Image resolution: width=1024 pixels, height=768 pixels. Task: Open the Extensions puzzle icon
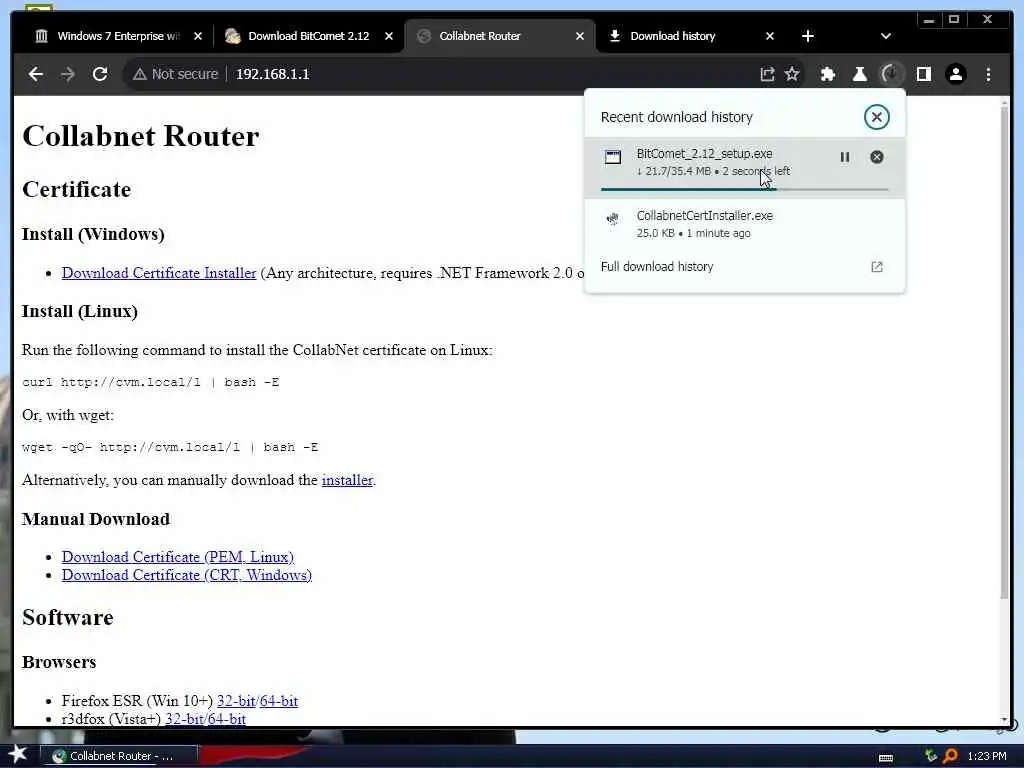point(827,74)
